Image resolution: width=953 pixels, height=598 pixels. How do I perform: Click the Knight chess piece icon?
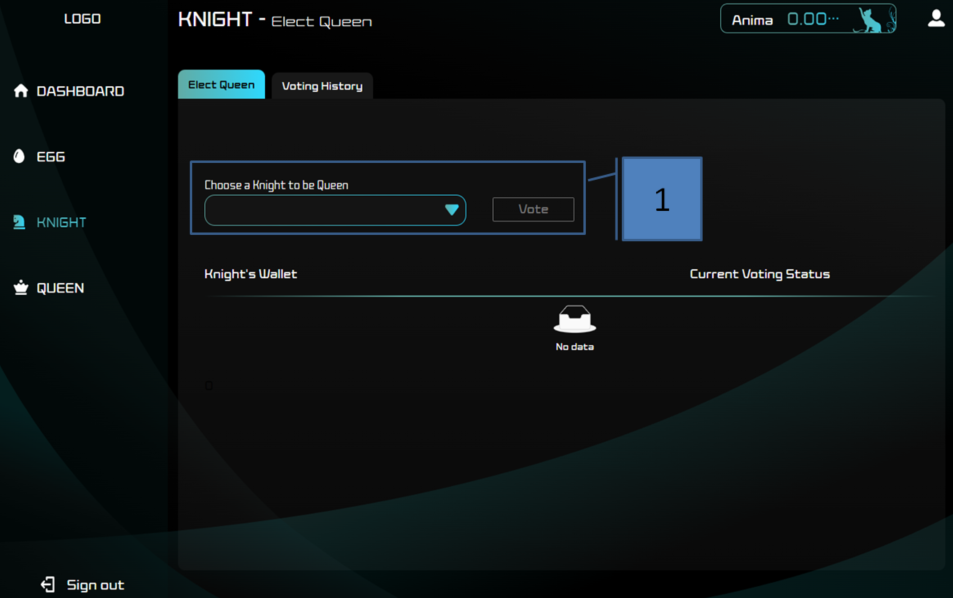pyautogui.click(x=19, y=222)
